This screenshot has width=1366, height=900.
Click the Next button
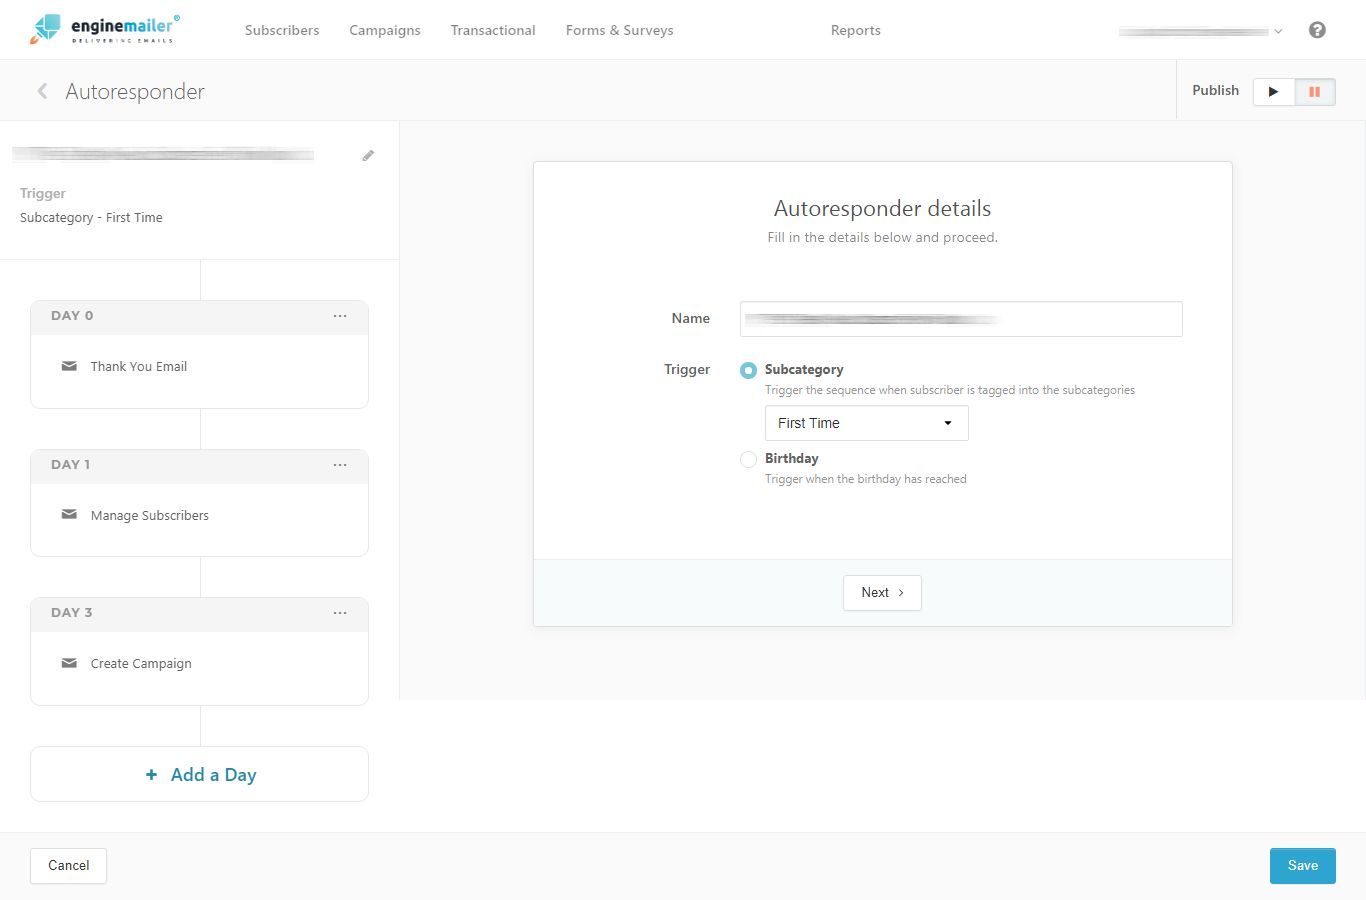(x=881, y=592)
